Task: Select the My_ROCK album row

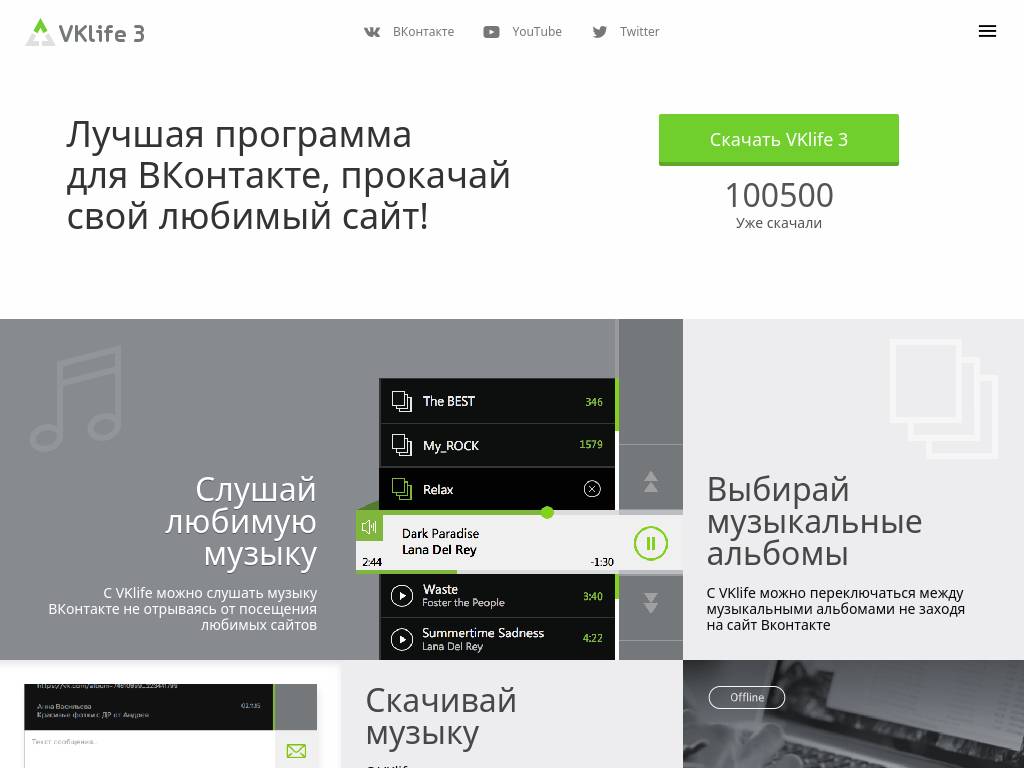Action: [497, 445]
